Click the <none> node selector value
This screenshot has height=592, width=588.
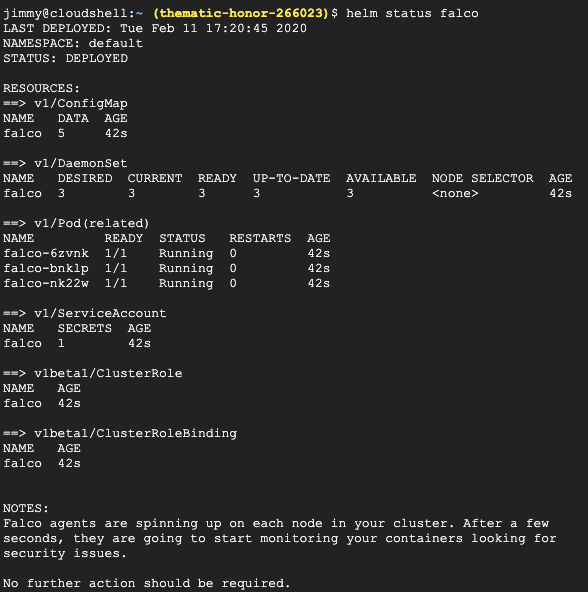pos(455,193)
